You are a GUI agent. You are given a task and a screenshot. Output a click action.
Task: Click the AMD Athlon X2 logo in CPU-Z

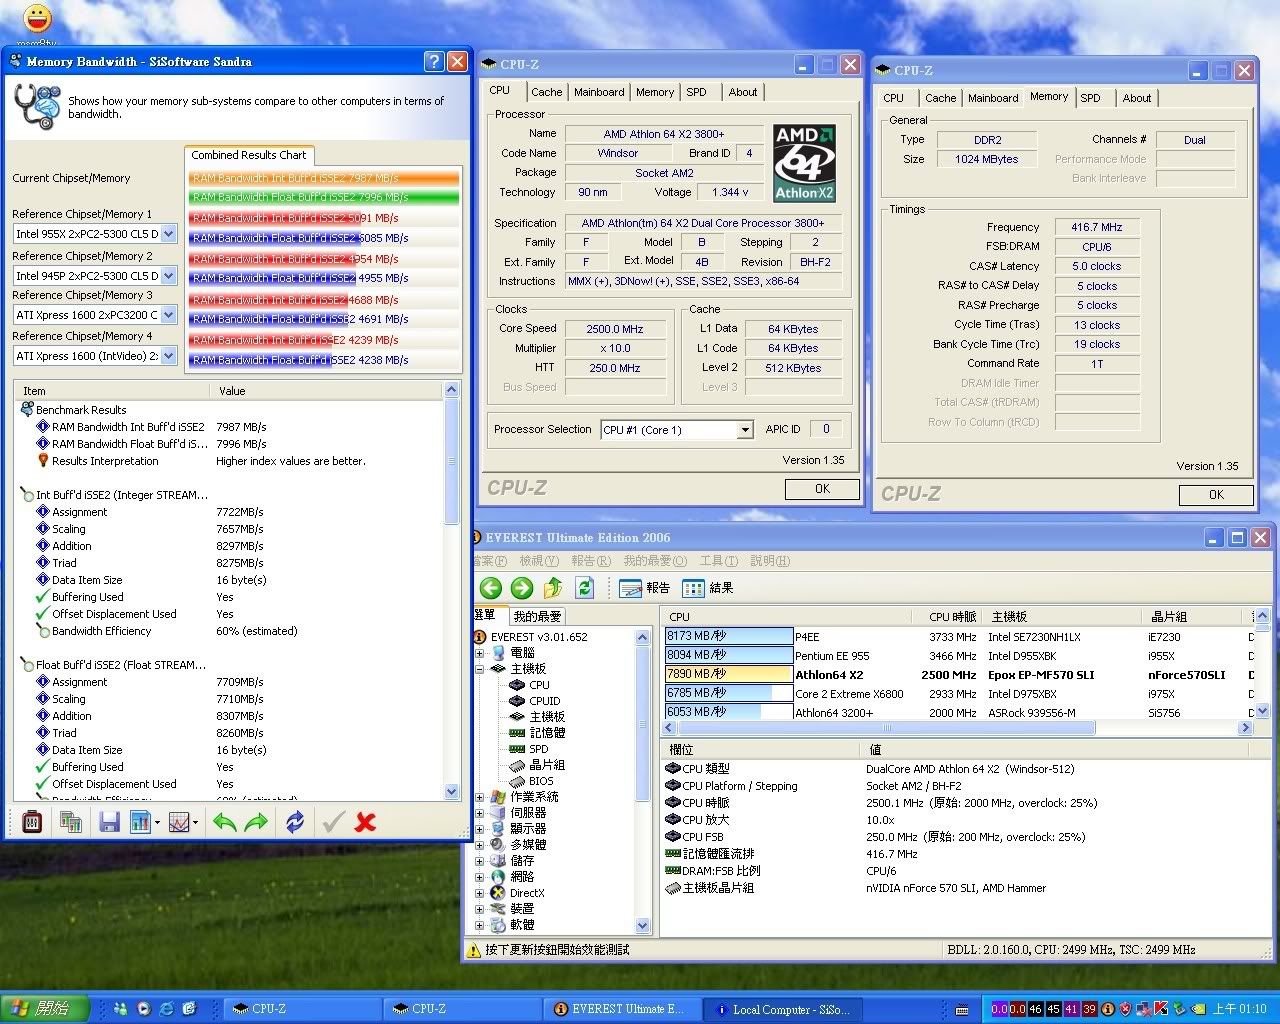click(804, 163)
